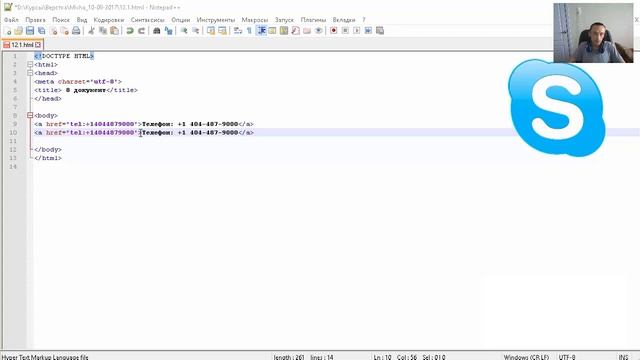Viewport: 640px width, 360px height.
Task: Toggle the highlighted indent guide button
Action: [x=261, y=31]
